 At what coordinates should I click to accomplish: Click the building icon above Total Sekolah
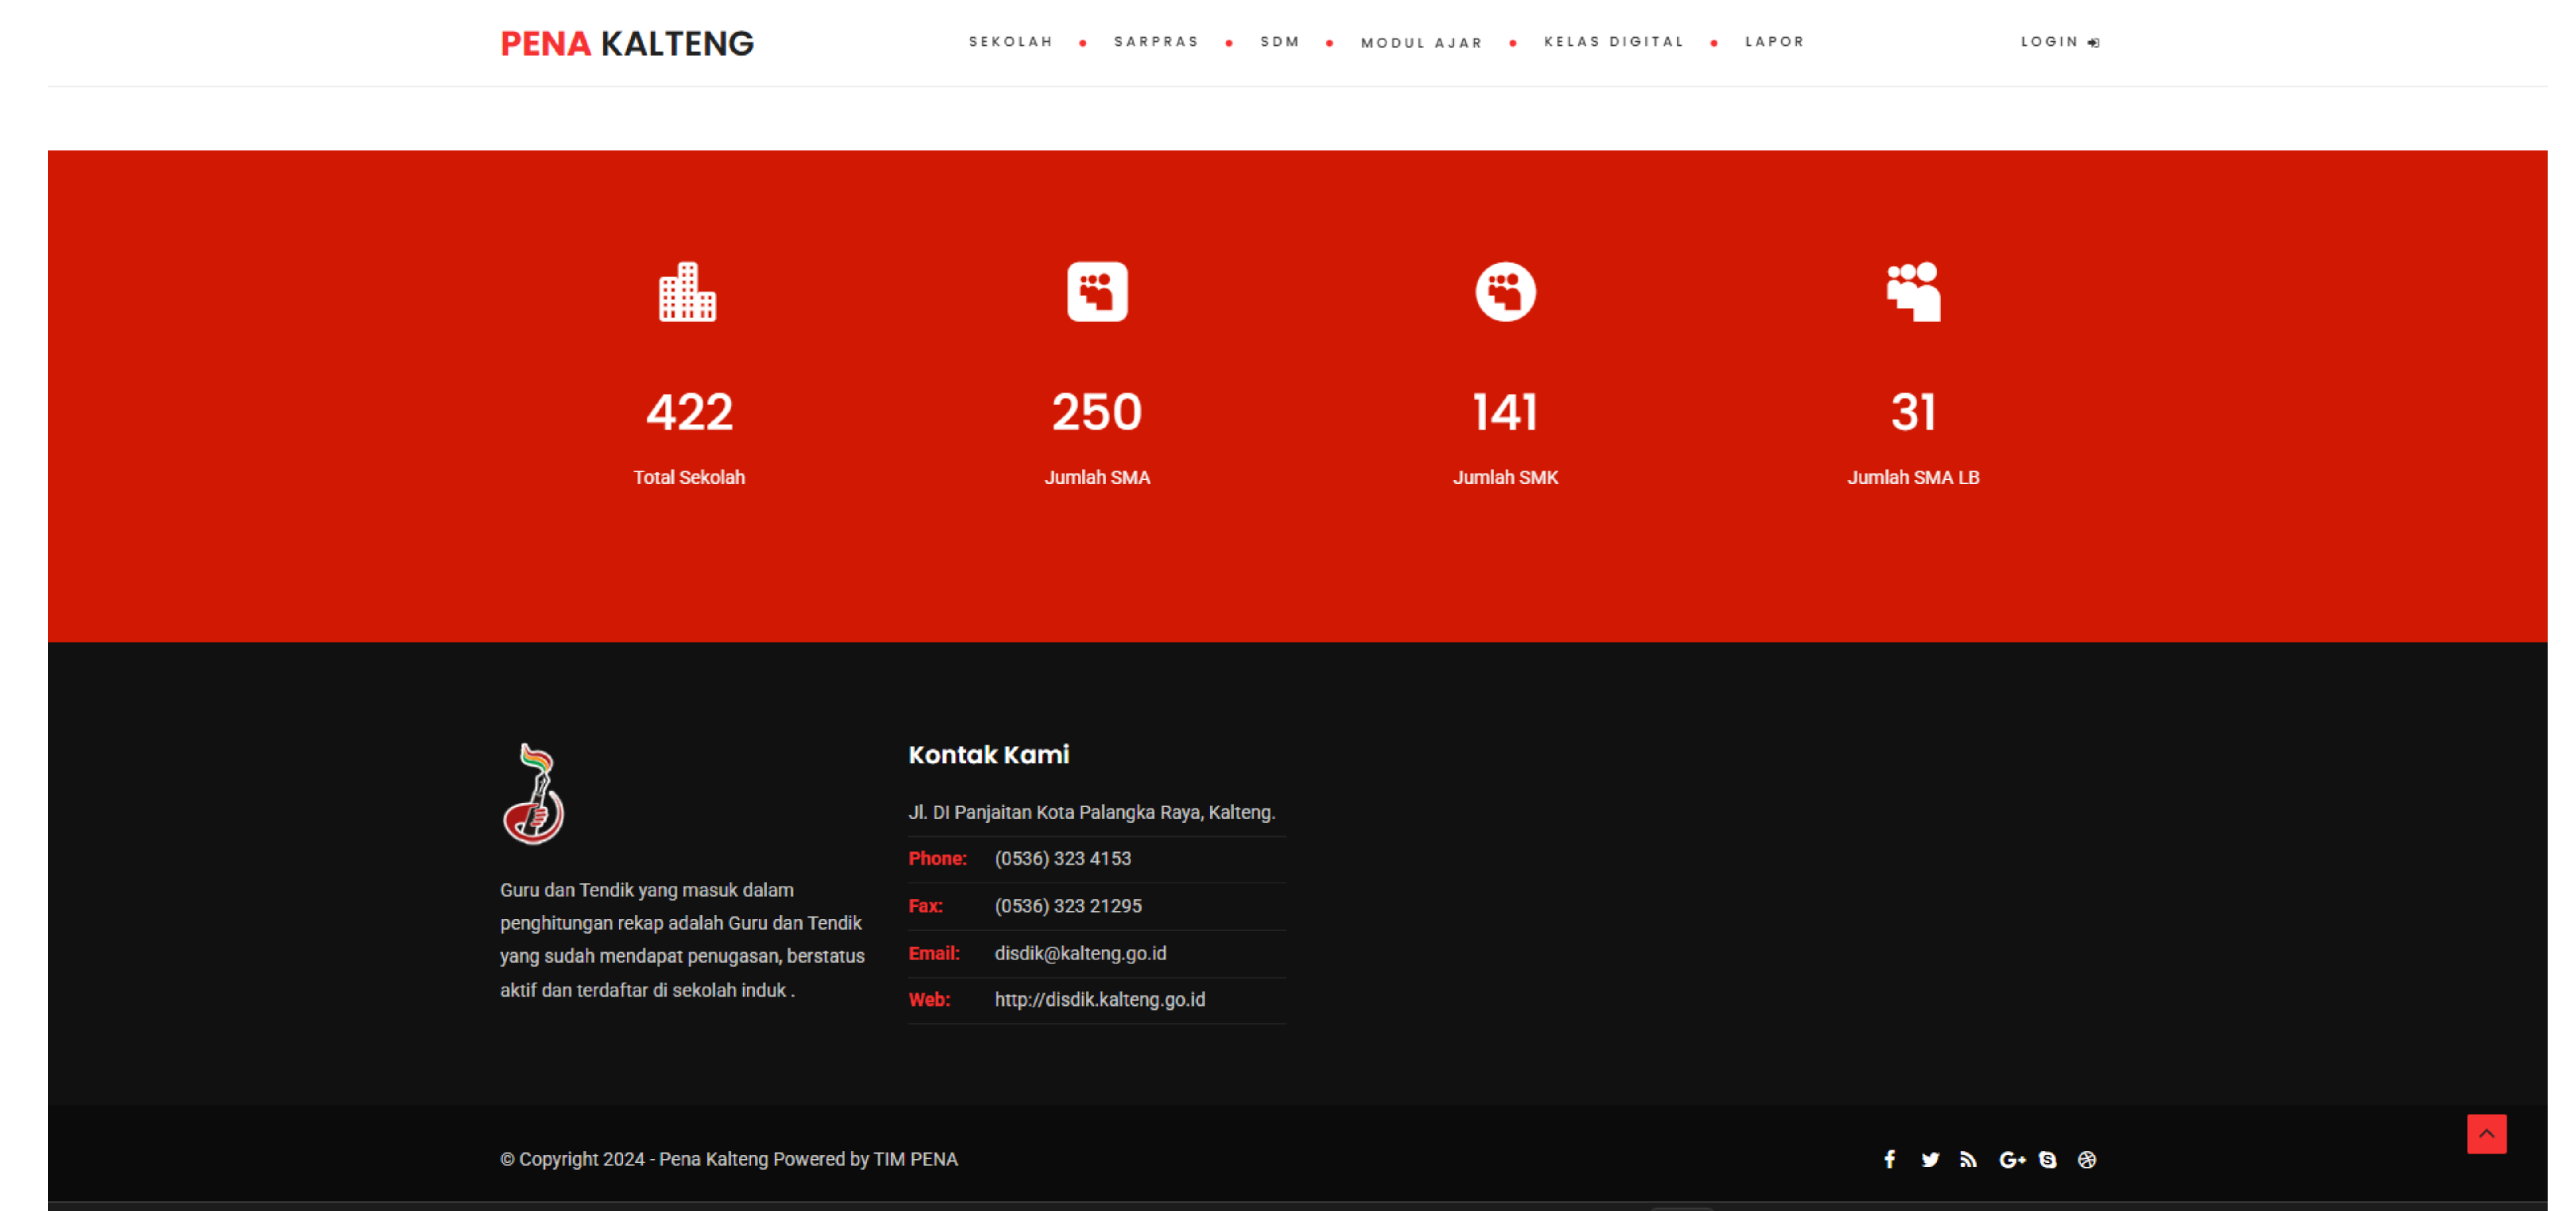click(688, 292)
